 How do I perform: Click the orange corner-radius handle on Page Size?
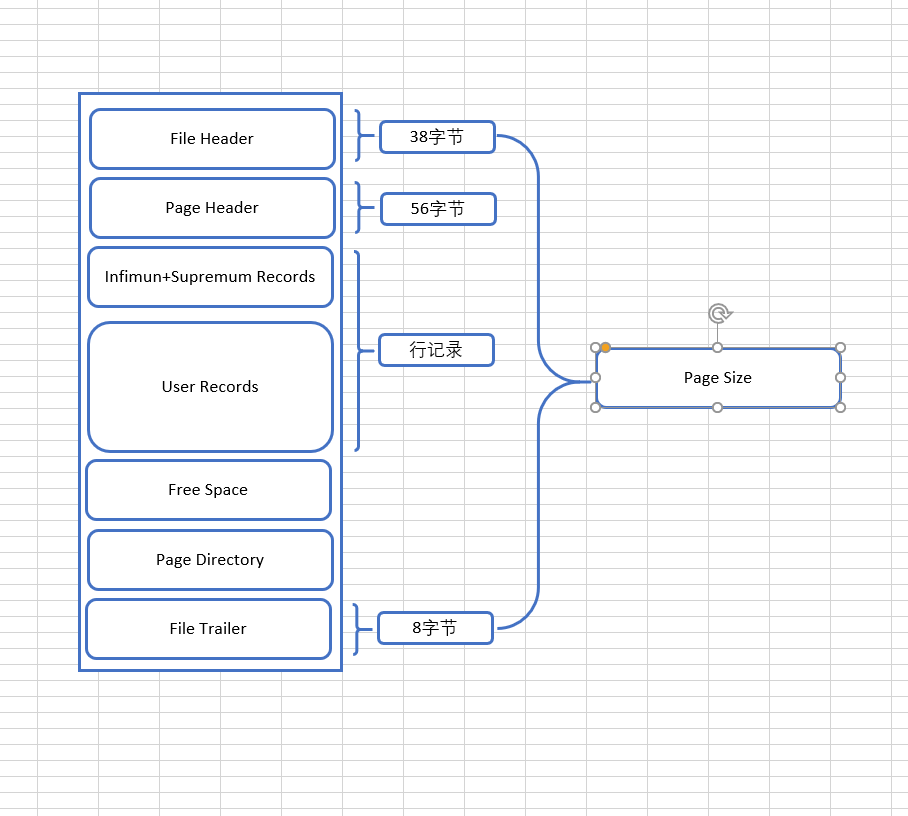tap(605, 347)
